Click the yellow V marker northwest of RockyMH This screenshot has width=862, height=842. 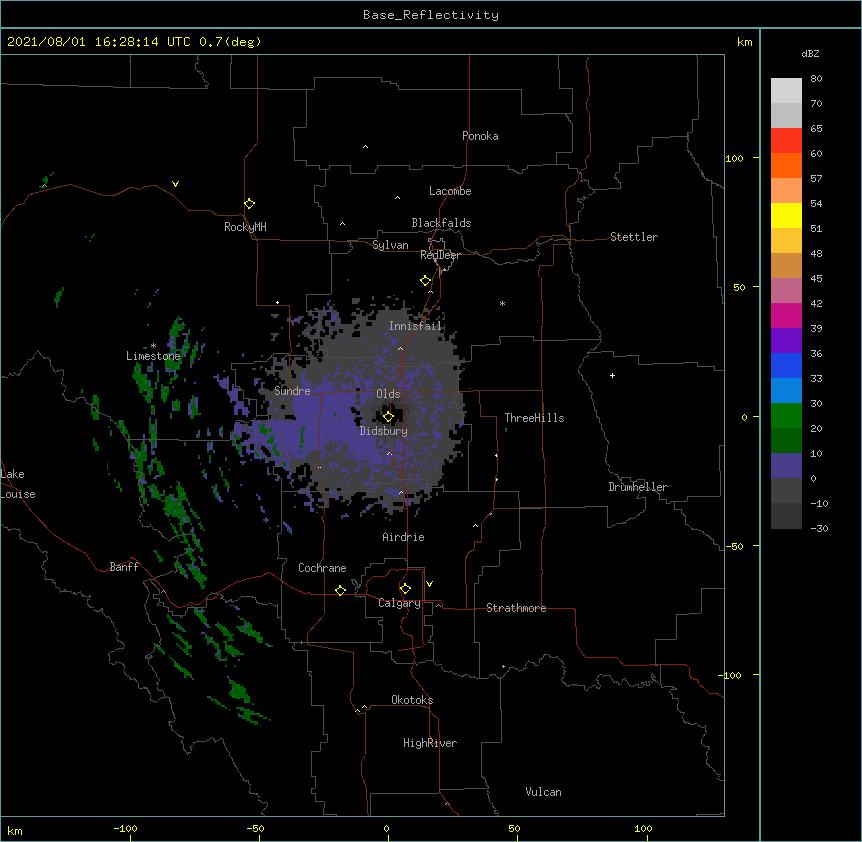click(175, 184)
